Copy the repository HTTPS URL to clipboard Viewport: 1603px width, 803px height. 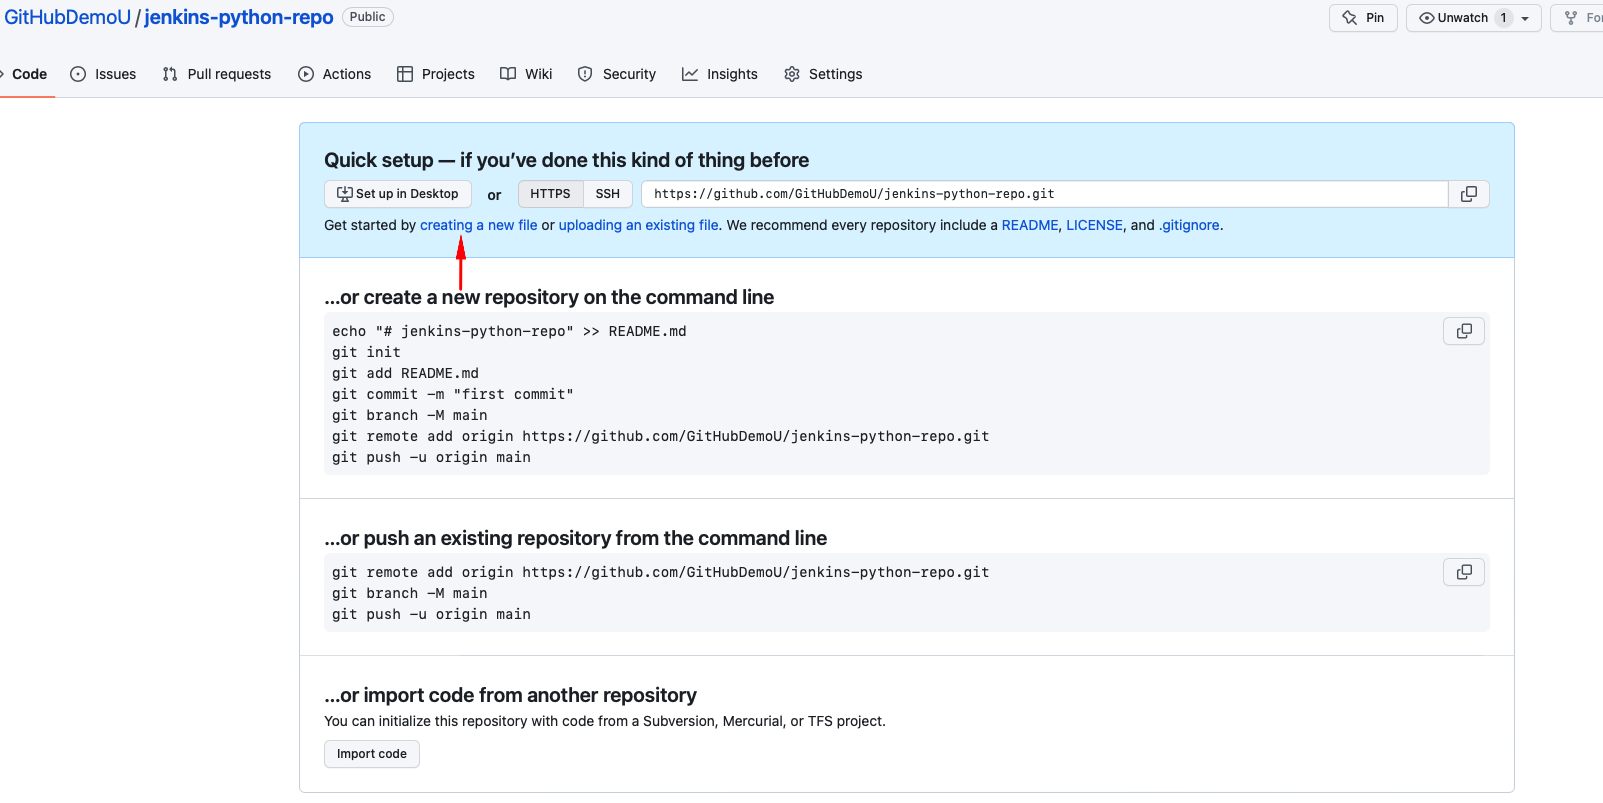[1468, 194]
